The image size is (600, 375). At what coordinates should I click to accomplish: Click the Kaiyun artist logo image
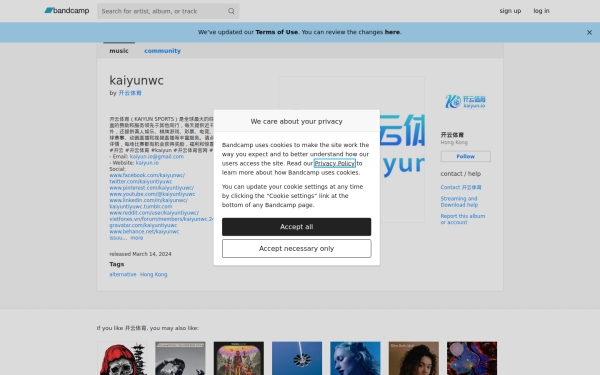click(x=465, y=101)
